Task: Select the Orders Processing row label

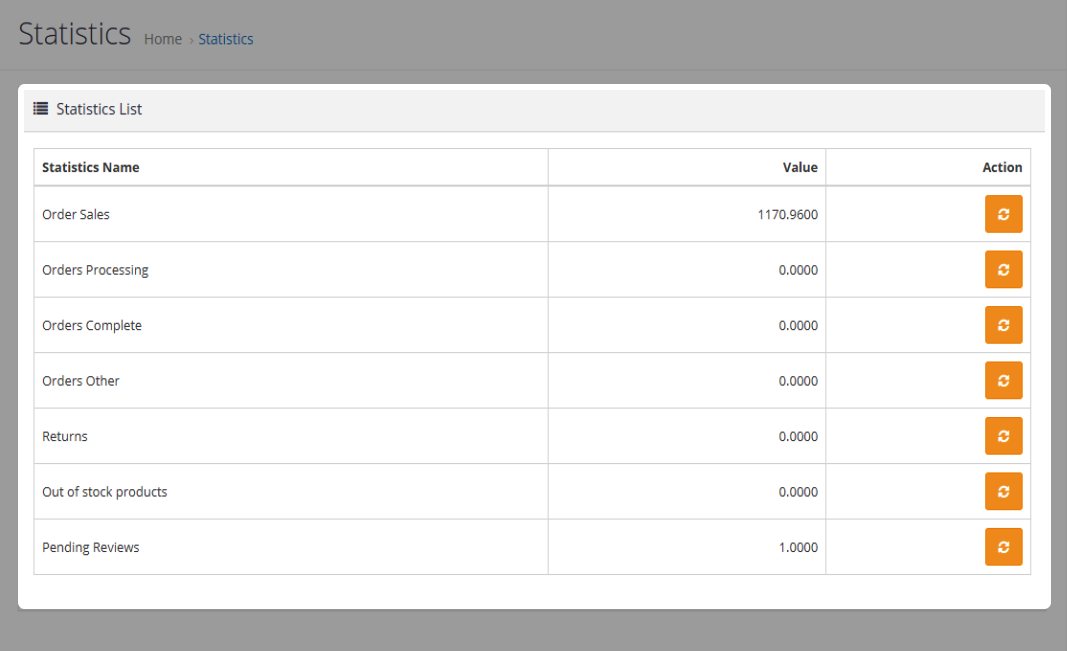Action: point(95,270)
